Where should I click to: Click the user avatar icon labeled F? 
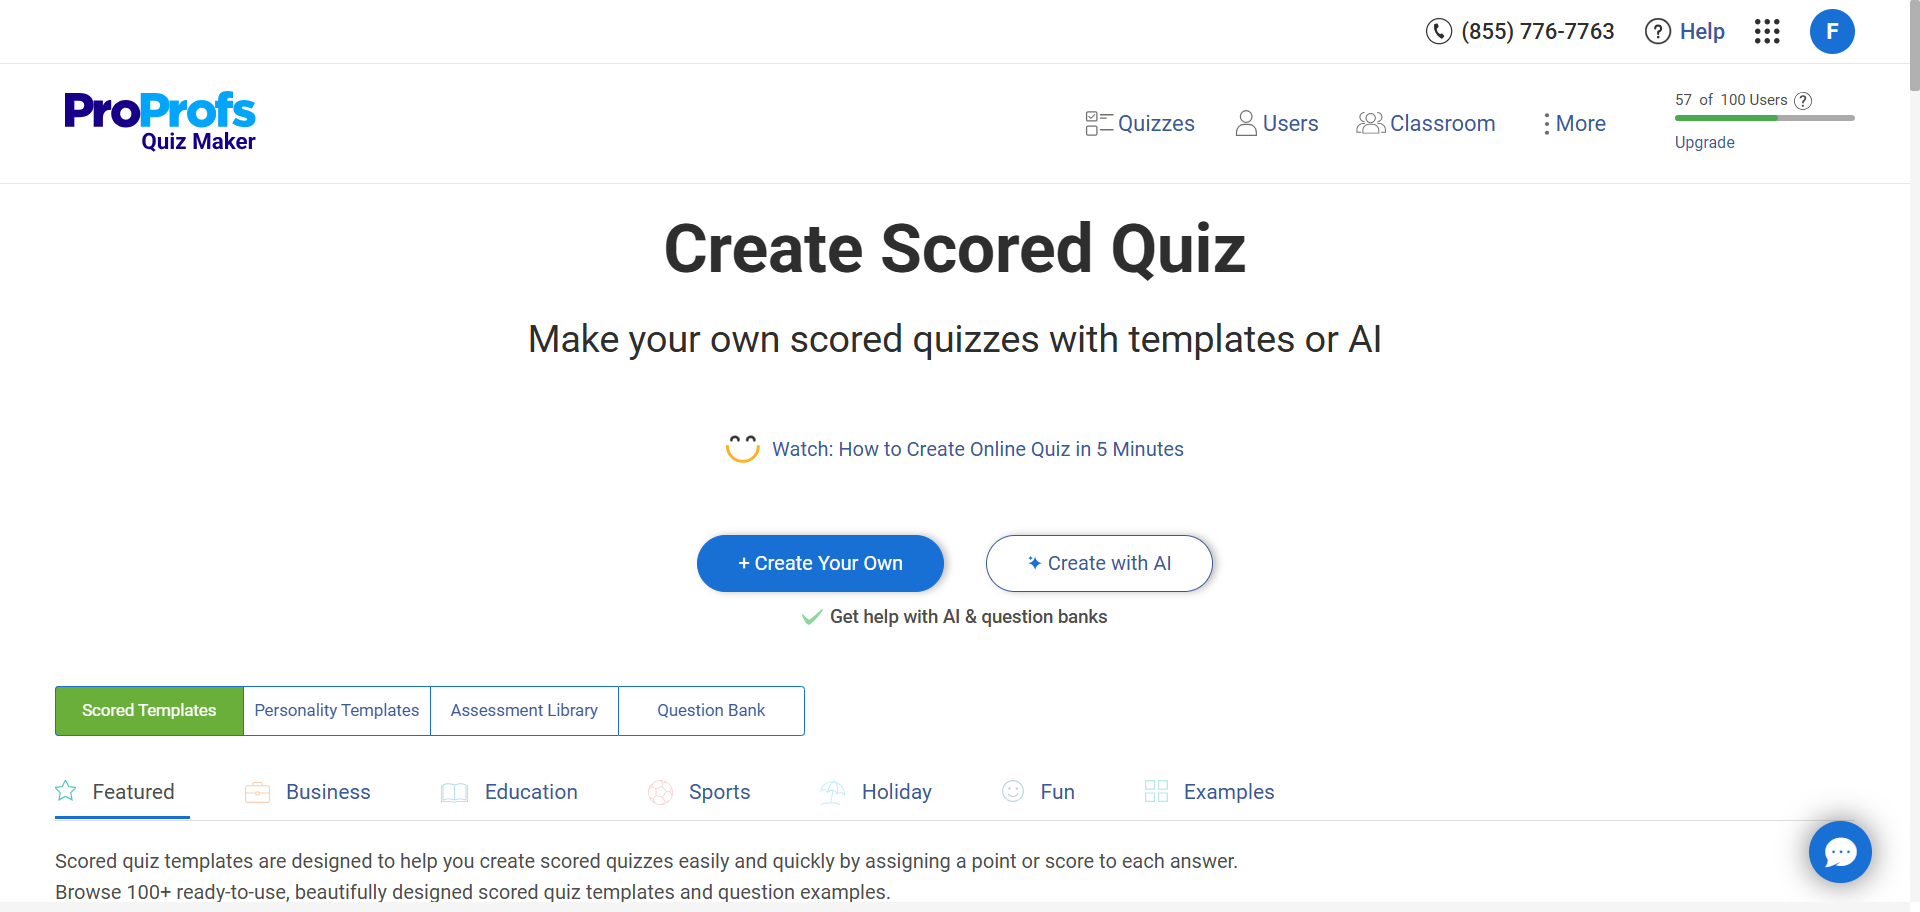pyautogui.click(x=1831, y=32)
